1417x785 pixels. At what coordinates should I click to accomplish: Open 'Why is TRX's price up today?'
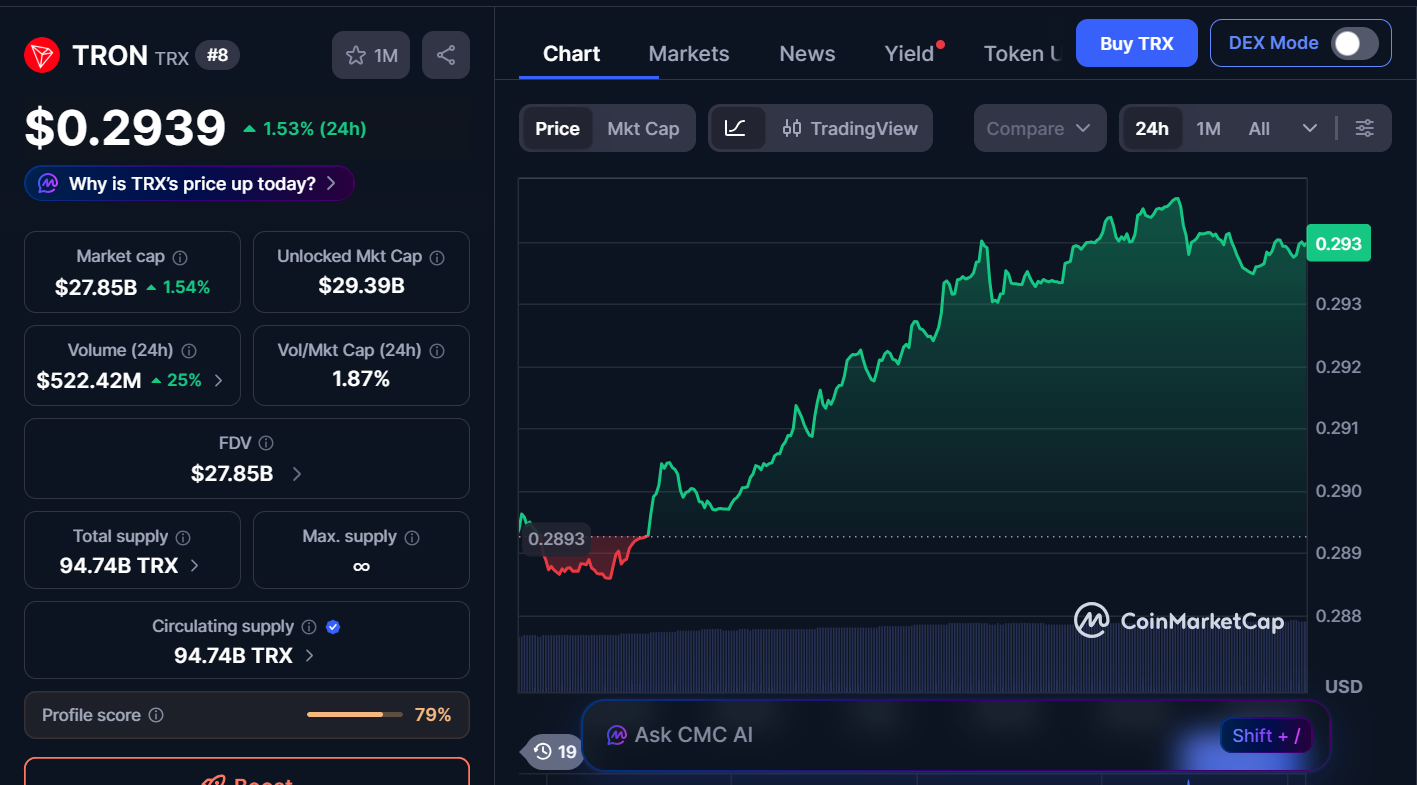[x=190, y=184]
